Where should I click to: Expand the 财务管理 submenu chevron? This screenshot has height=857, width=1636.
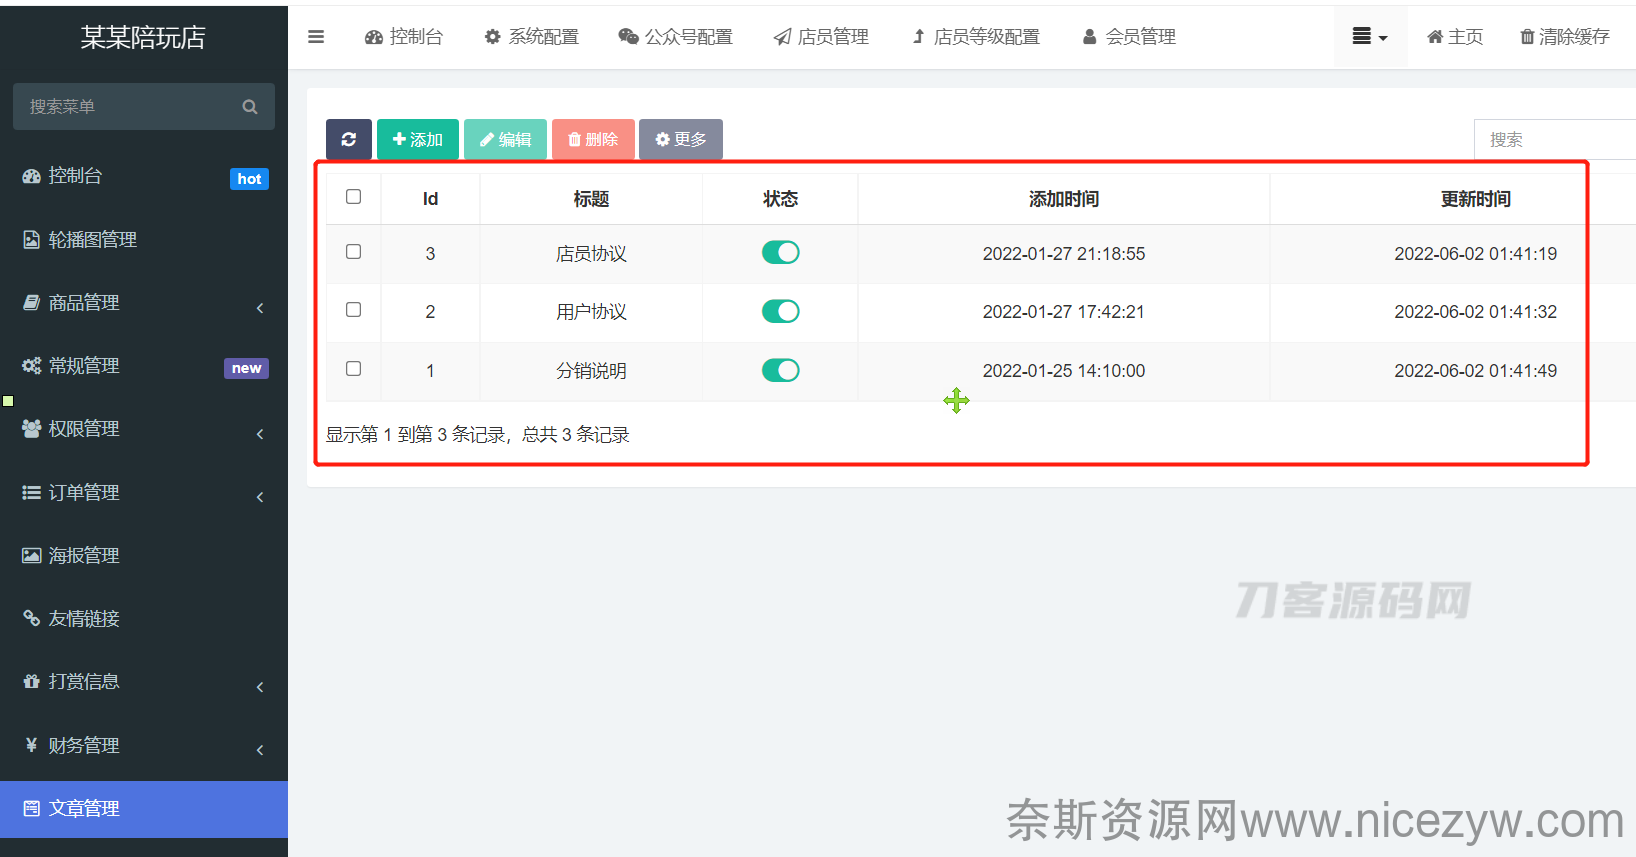coord(260,750)
